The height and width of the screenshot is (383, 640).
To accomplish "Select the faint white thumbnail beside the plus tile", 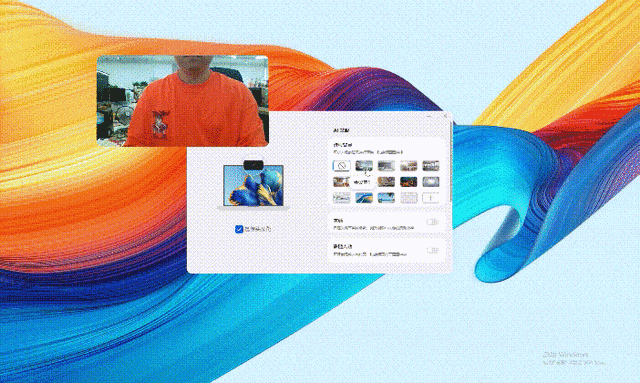I will [409, 198].
